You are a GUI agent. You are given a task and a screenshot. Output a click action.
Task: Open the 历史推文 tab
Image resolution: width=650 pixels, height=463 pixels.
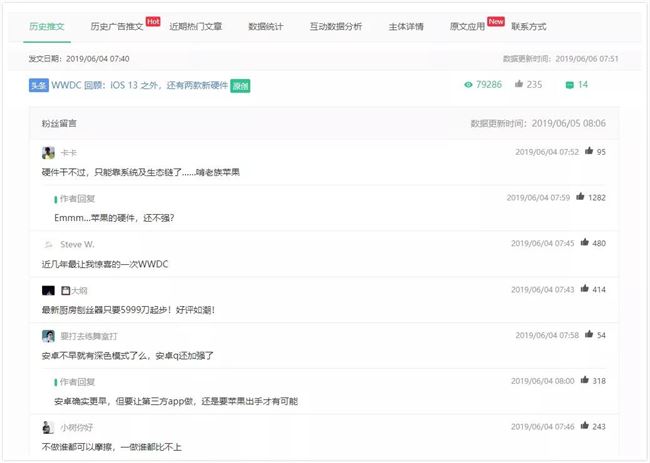pos(49,26)
